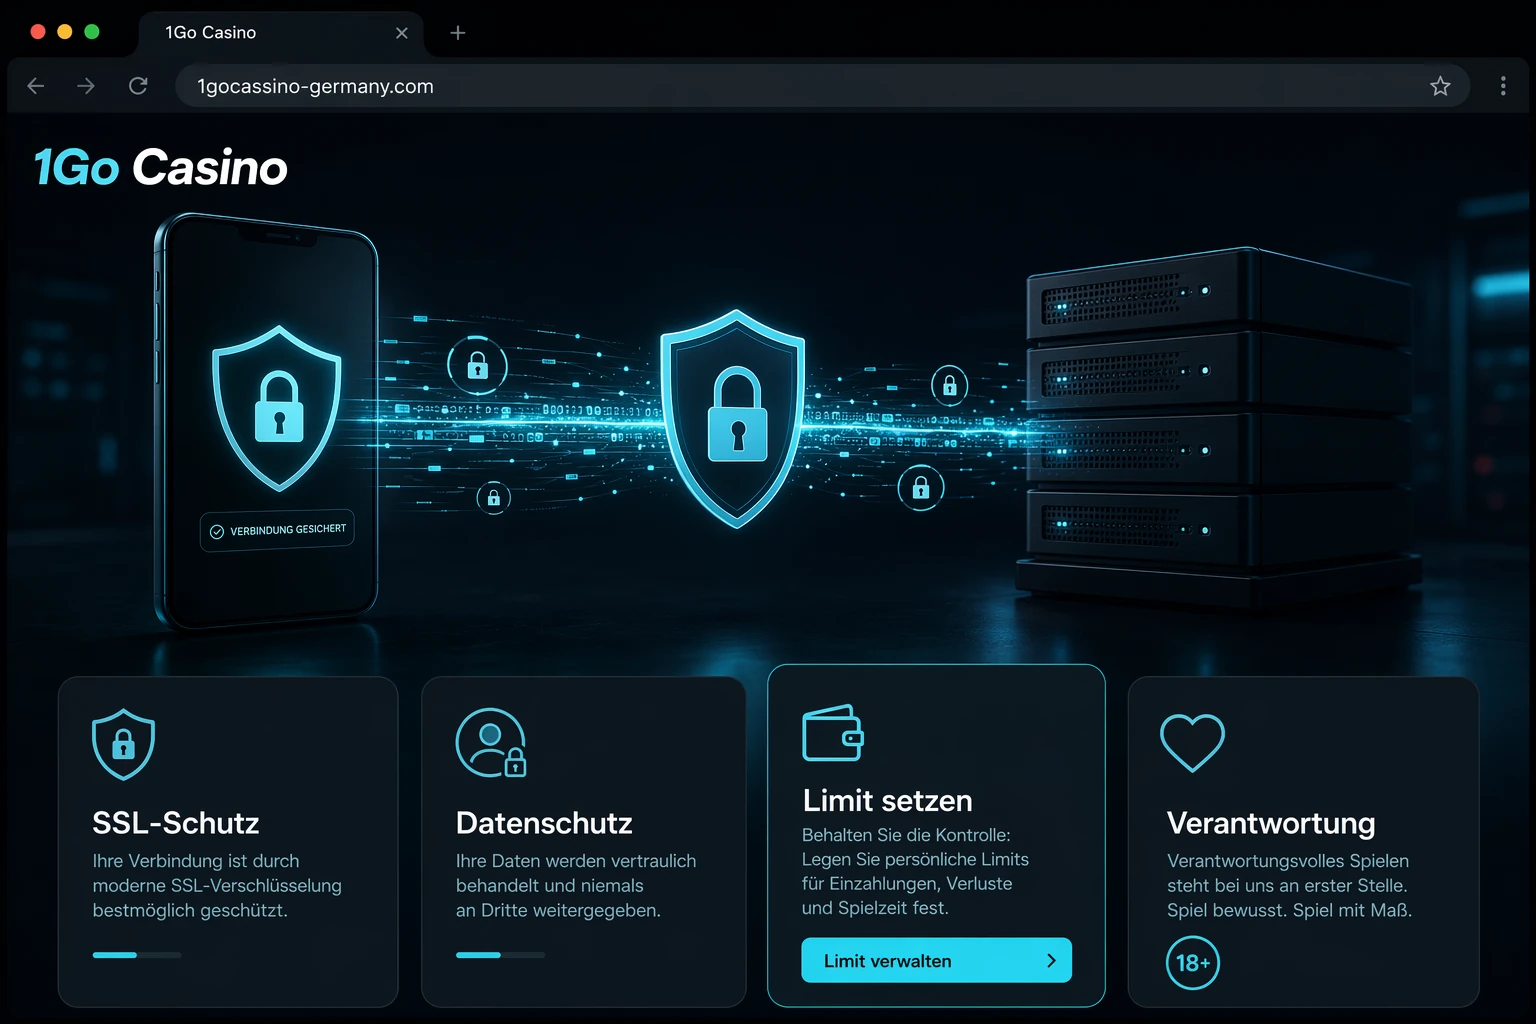This screenshot has height=1024, width=1536.
Task: Open the browser three-dot menu
Action: point(1503,86)
